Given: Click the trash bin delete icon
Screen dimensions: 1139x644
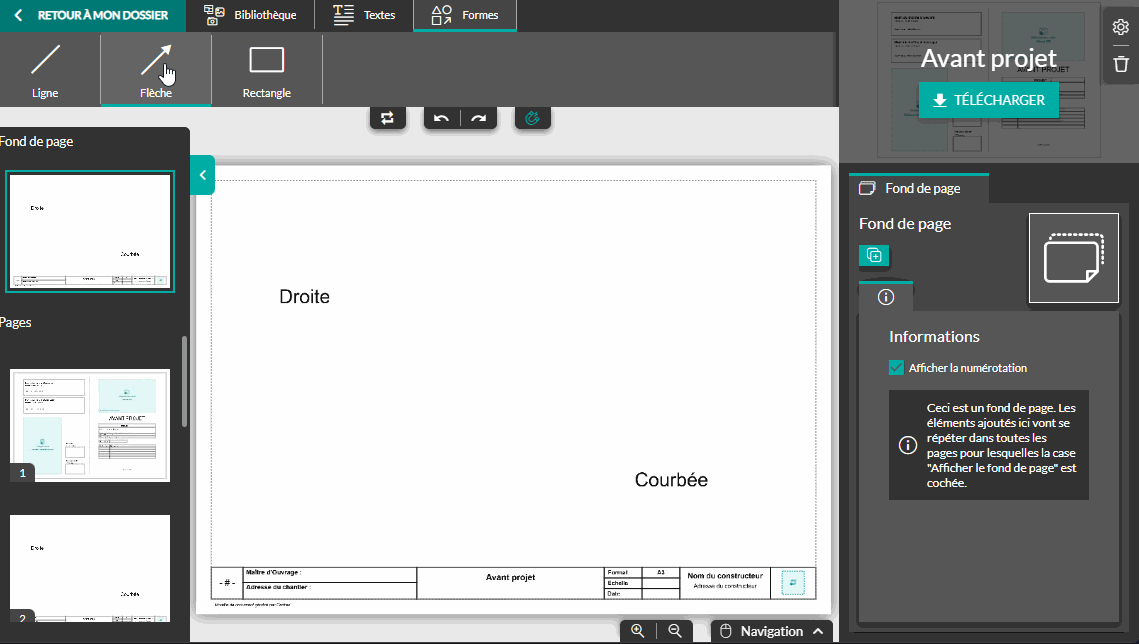Looking at the screenshot, I should coord(1120,65).
